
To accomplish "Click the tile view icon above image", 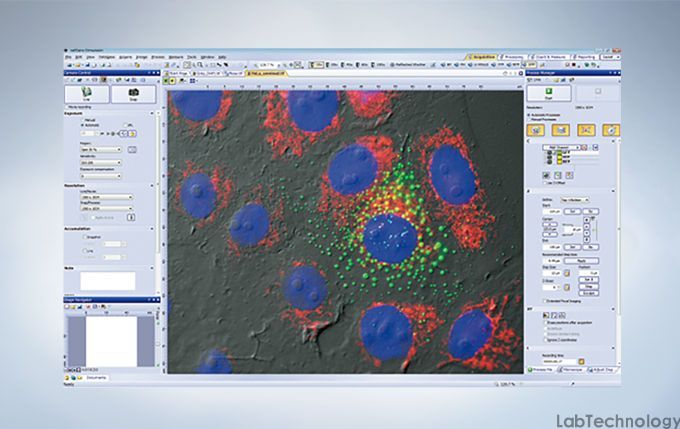I will [193, 81].
